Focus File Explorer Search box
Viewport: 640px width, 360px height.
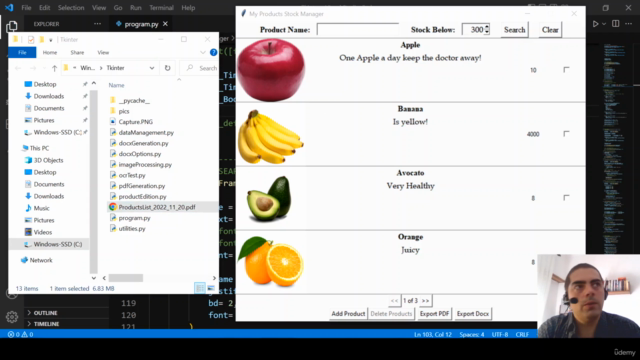click(200, 68)
